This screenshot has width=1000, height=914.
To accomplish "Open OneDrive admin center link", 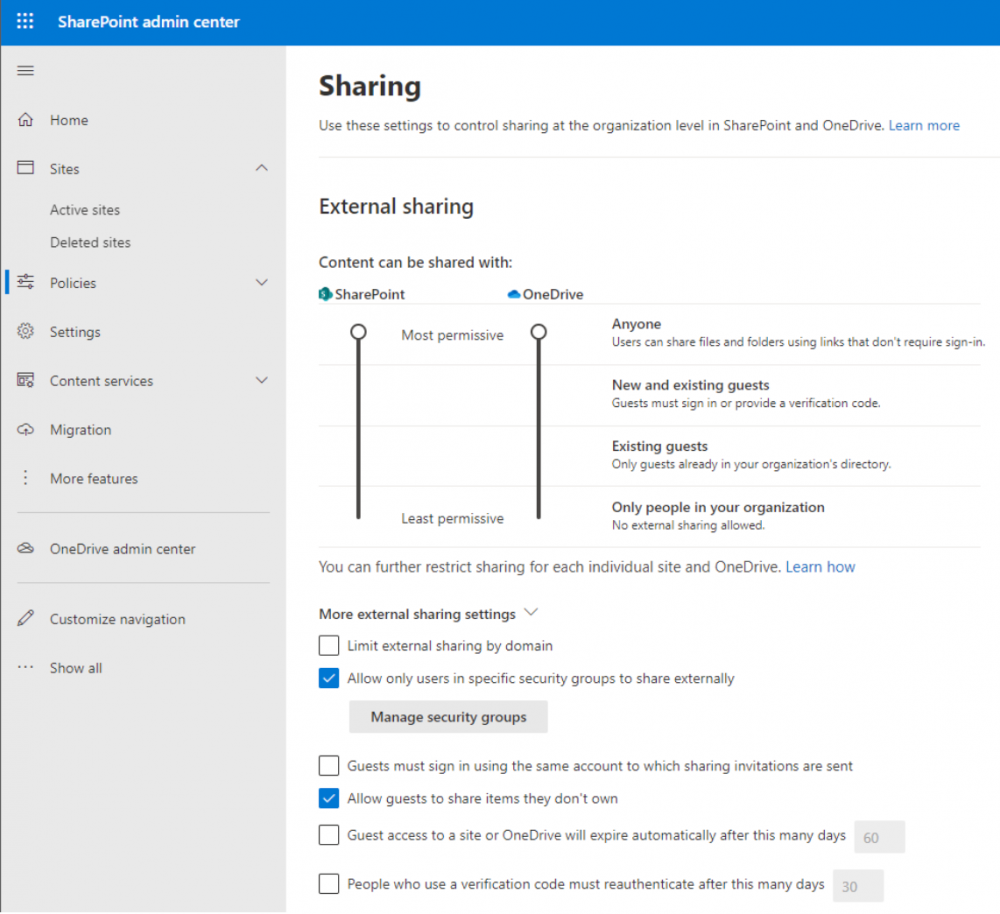I will point(122,549).
